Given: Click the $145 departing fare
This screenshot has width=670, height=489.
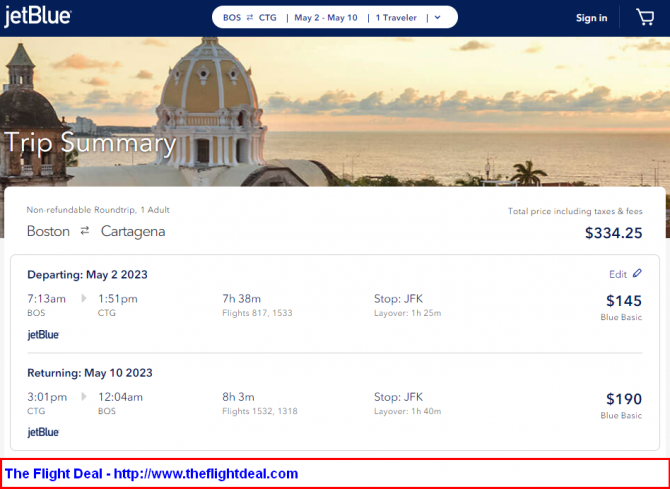Looking at the screenshot, I should point(624,301).
